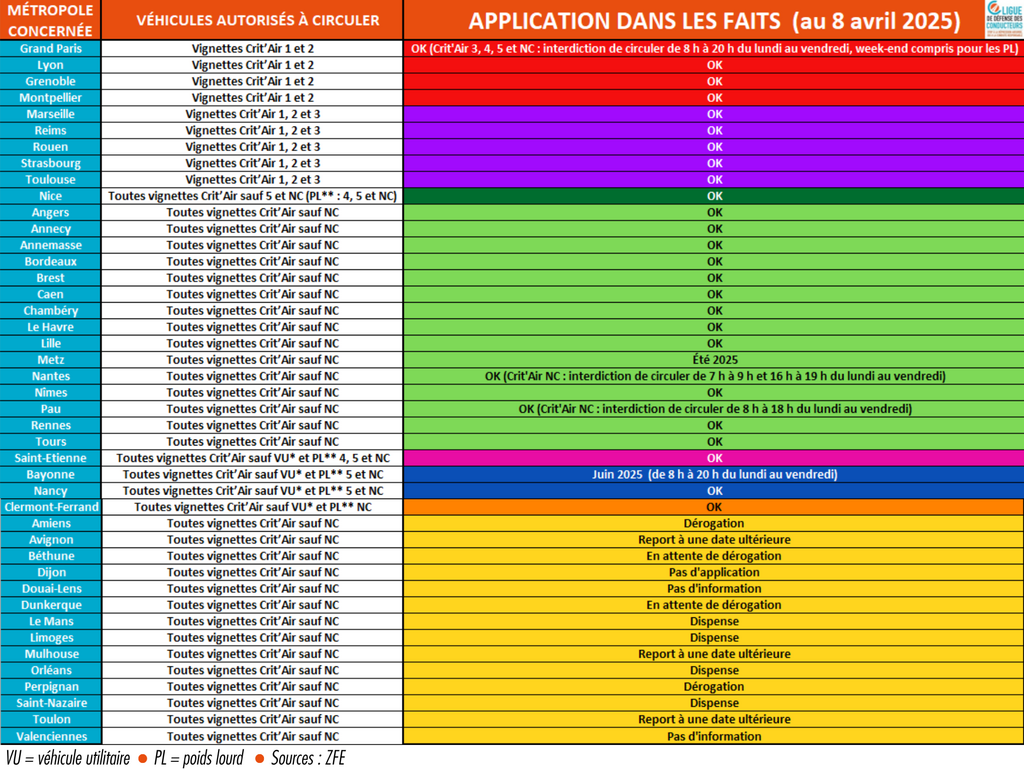Click the 'MÉTROPOLE CONCERNÉE' column header

50,20
